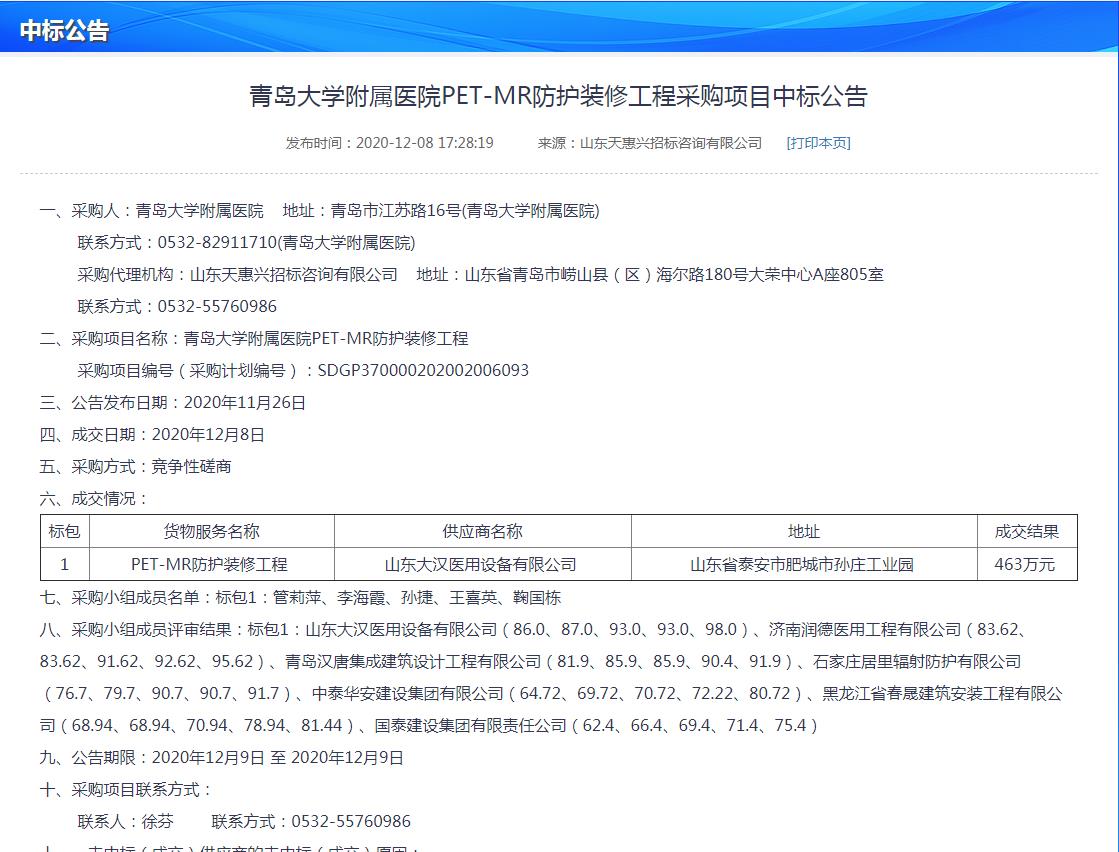This screenshot has width=1119, height=852.
Task: Click phone number 0532-82911710
Action: tap(217, 243)
